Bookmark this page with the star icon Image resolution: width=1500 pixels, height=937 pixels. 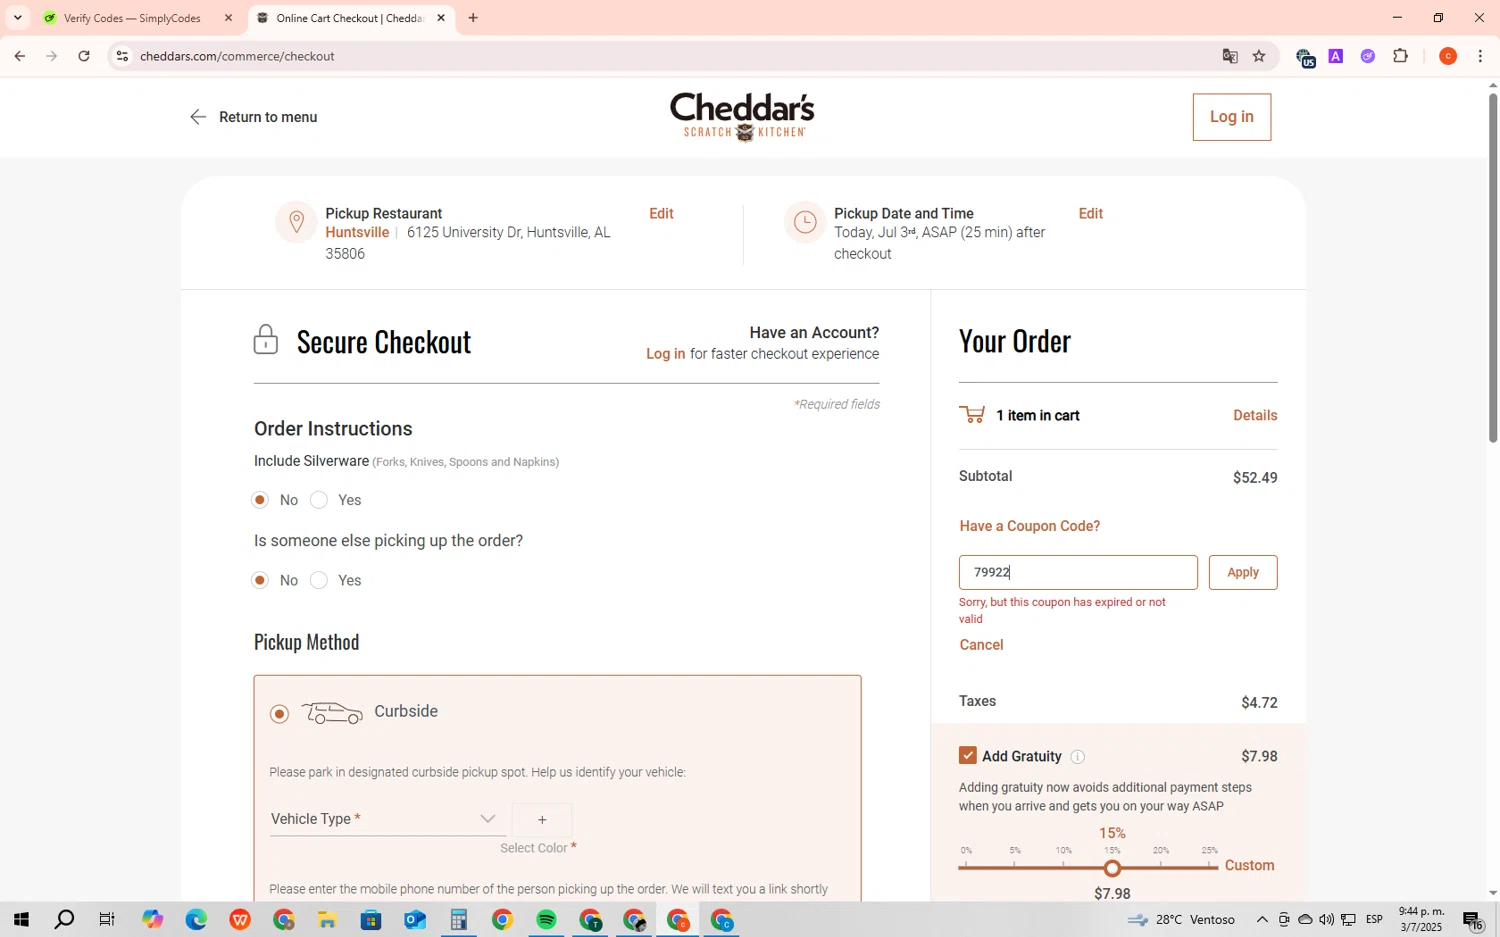(x=1259, y=56)
